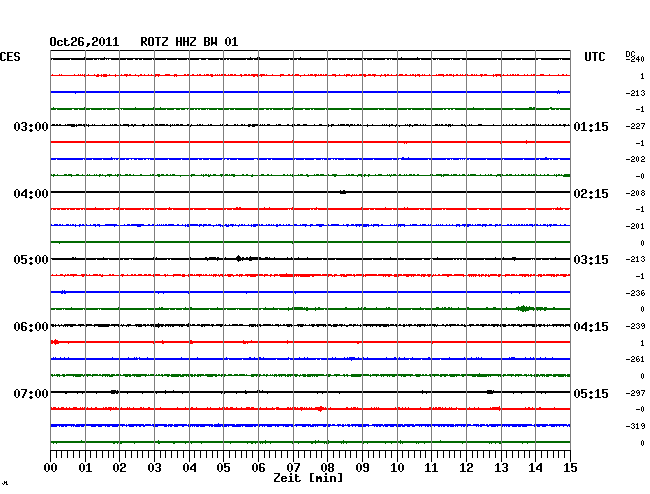Viewport: 650px width, 494px height.
Task: Click the Zeit [min] axis title
Action: click(308, 478)
